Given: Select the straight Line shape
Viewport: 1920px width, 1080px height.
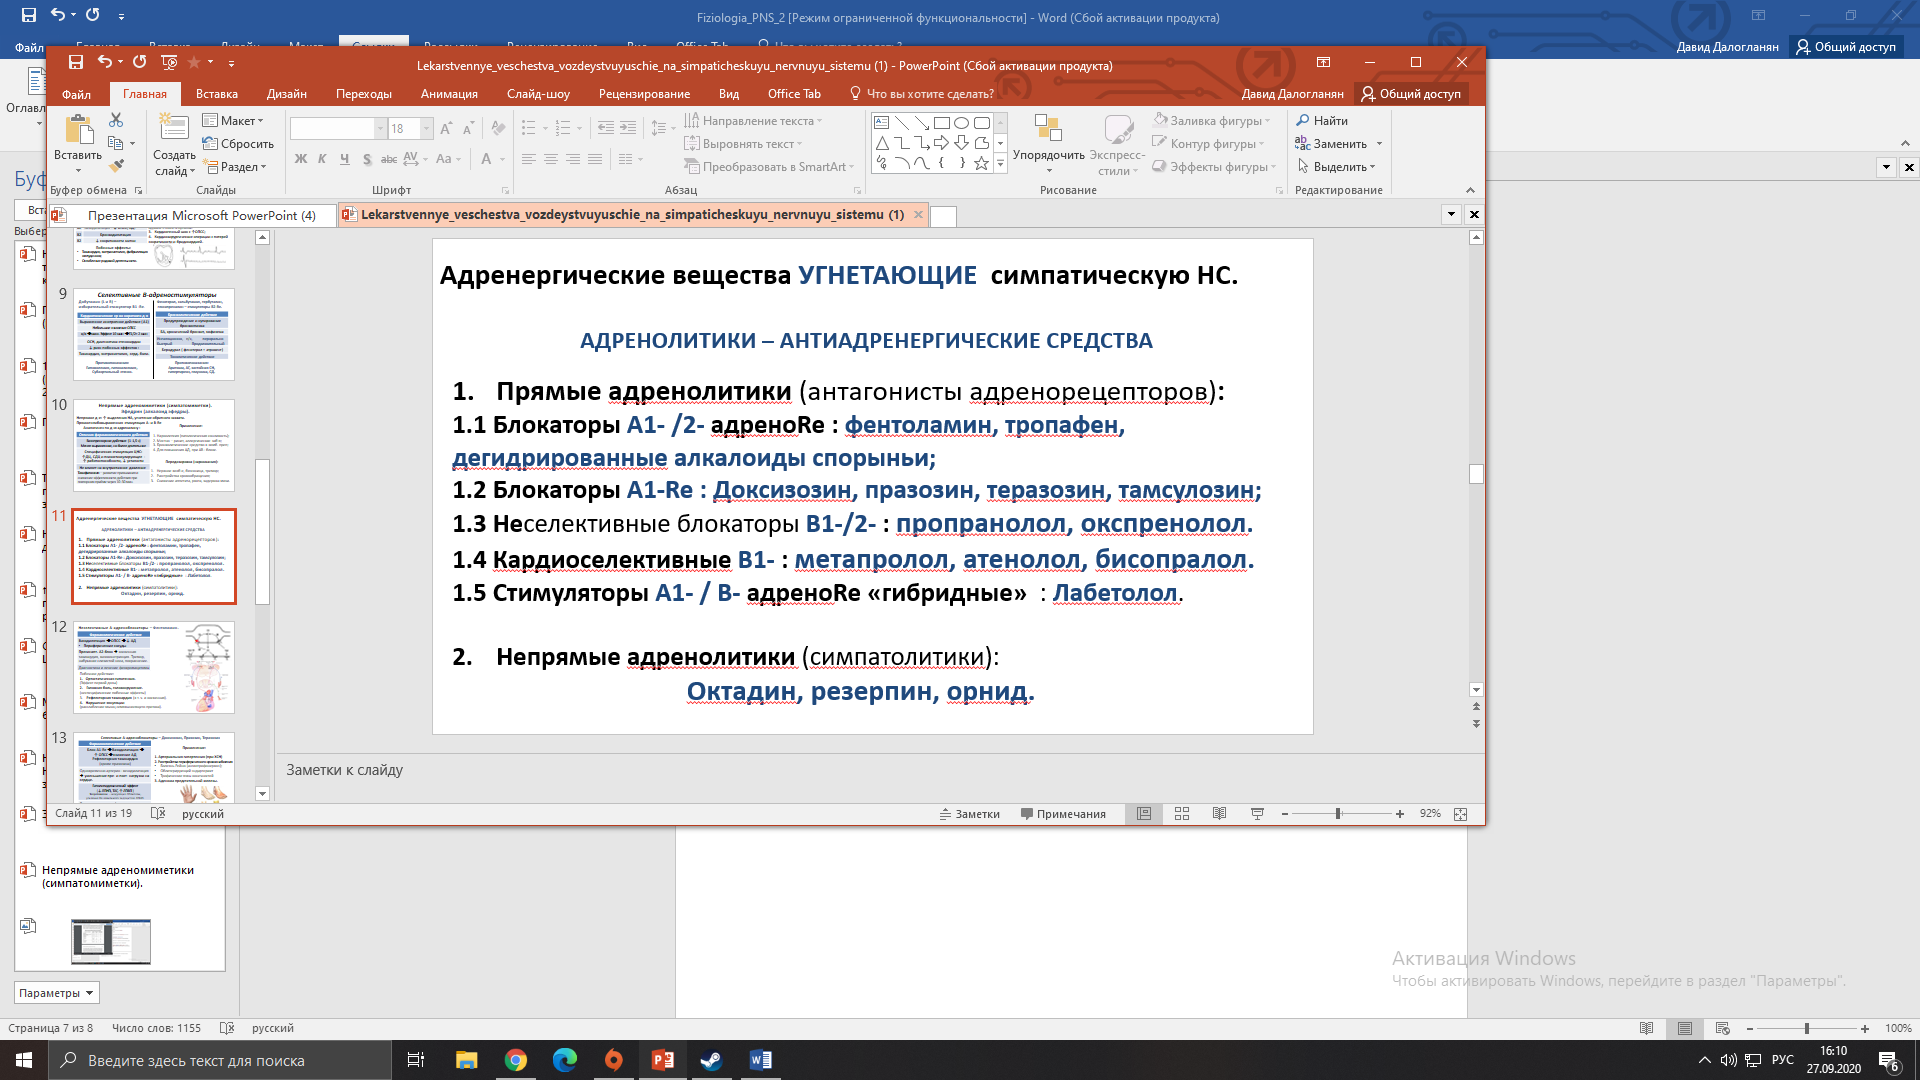Looking at the screenshot, I should coord(901,123).
